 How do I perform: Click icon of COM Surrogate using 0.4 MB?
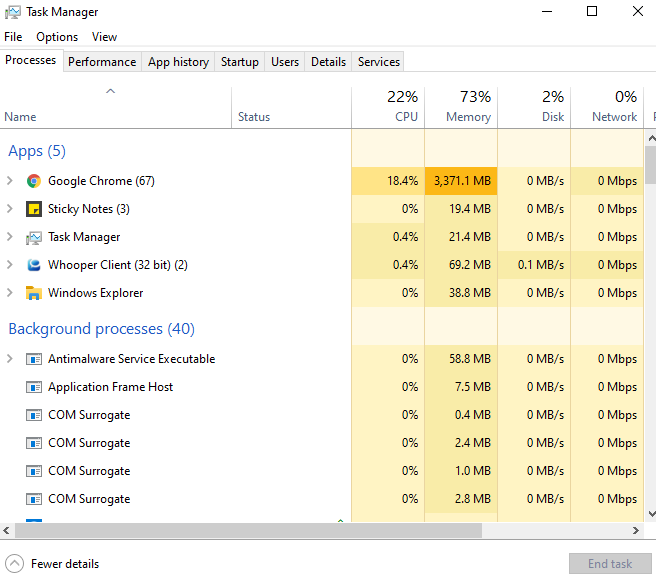(x=33, y=415)
